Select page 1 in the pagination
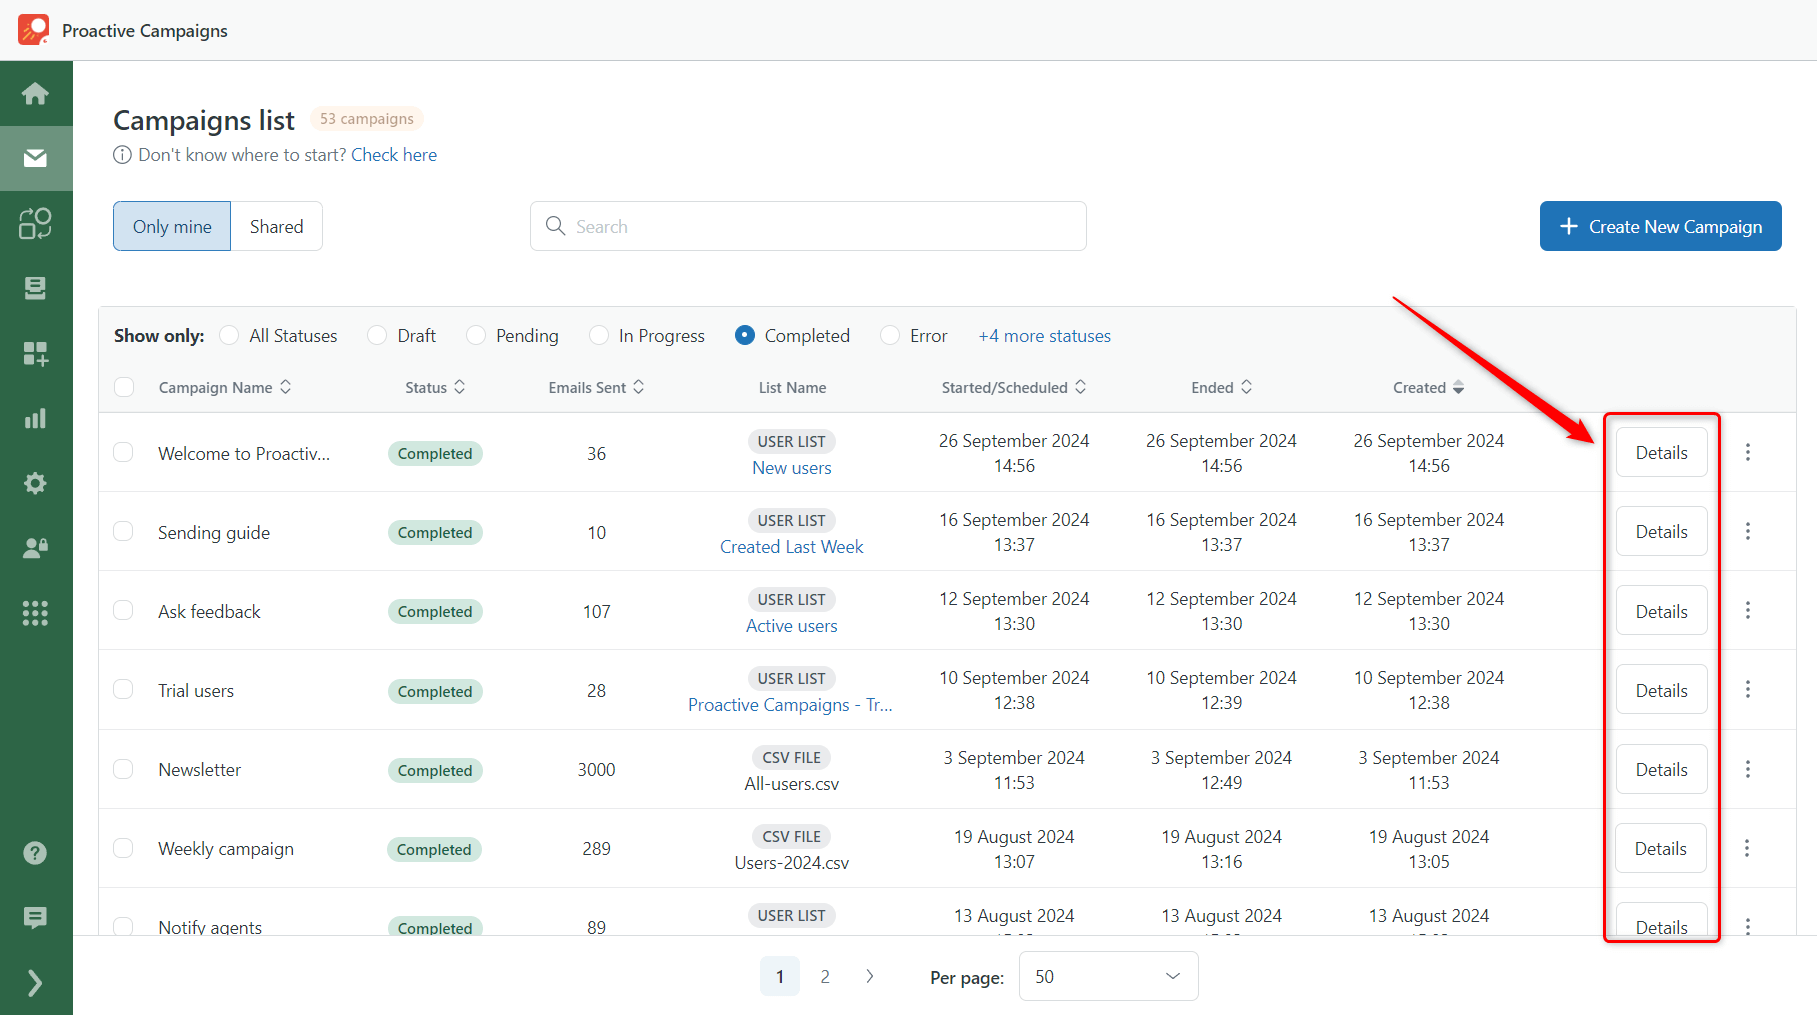1817x1015 pixels. point(780,976)
